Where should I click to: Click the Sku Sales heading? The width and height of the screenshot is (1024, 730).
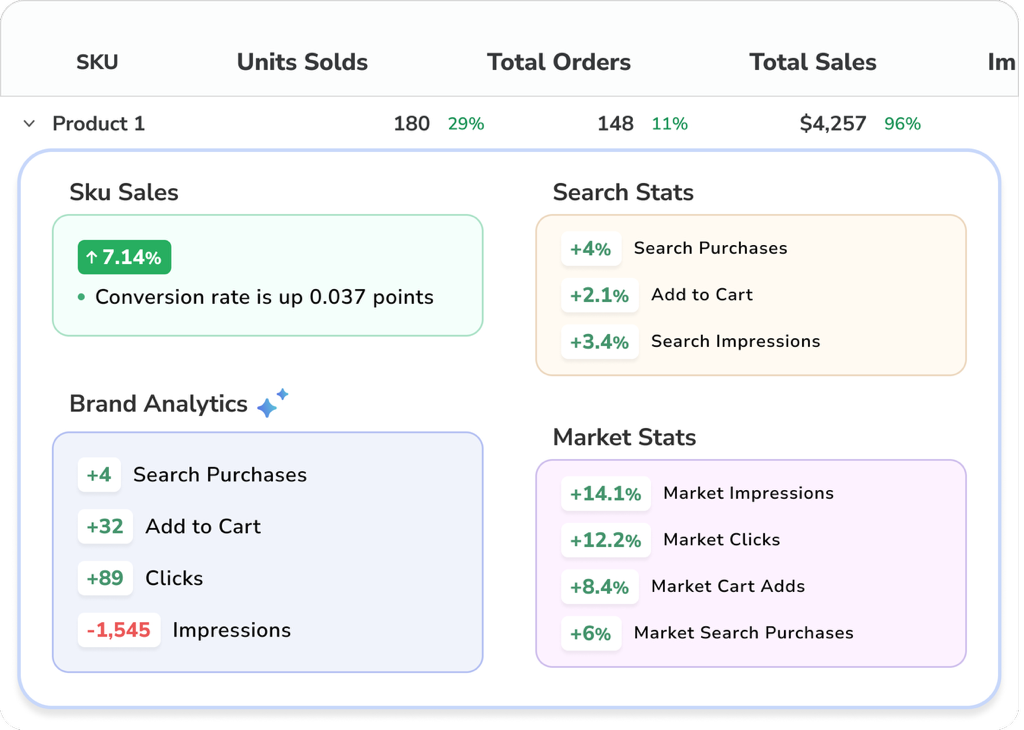(124, 193)
